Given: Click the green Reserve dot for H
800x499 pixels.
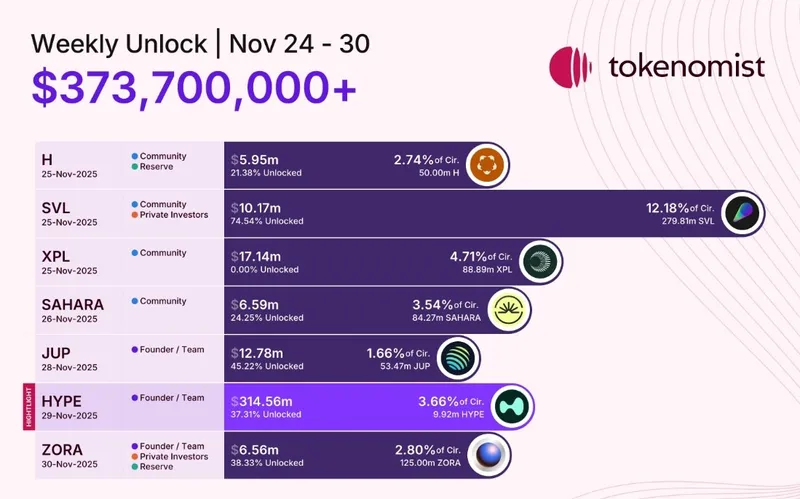Looking at the screenshot, I should coord(133,166).
